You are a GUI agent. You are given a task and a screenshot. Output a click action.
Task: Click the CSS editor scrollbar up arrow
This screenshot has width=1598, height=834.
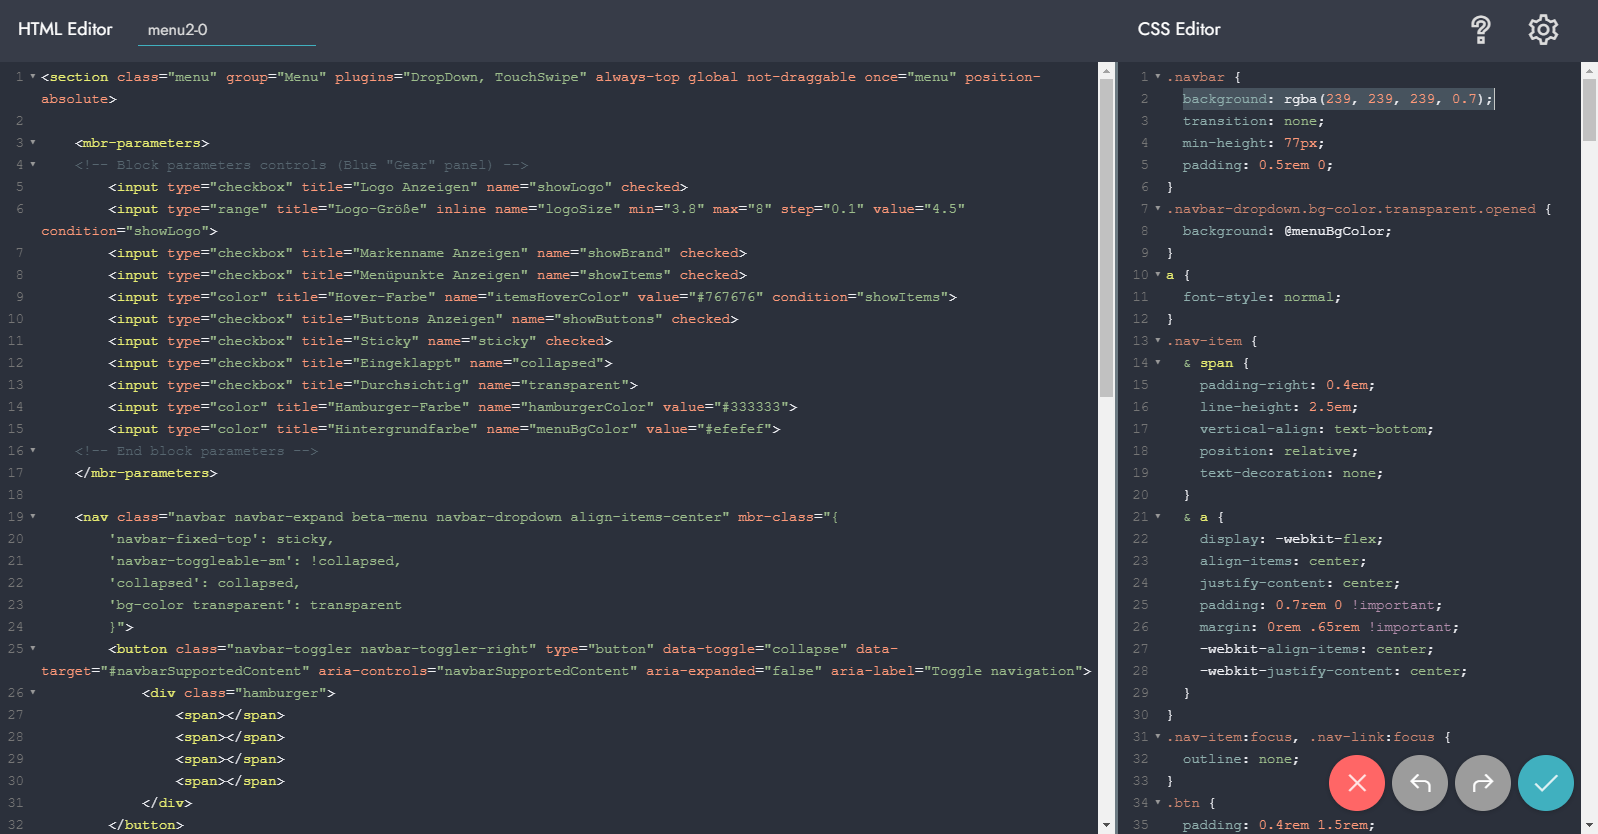[x=1589, y=70]
